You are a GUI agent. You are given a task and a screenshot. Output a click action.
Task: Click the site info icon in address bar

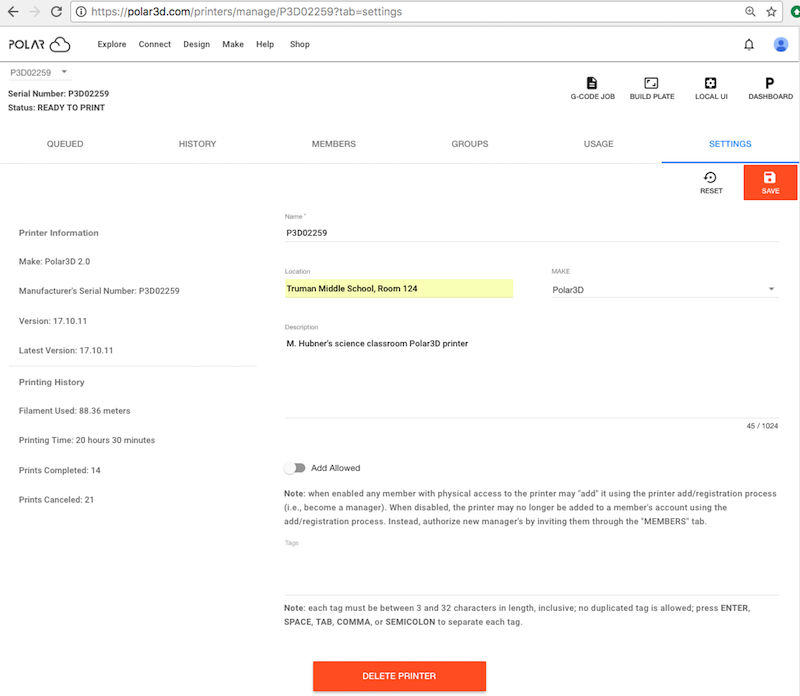coord(81,12)
